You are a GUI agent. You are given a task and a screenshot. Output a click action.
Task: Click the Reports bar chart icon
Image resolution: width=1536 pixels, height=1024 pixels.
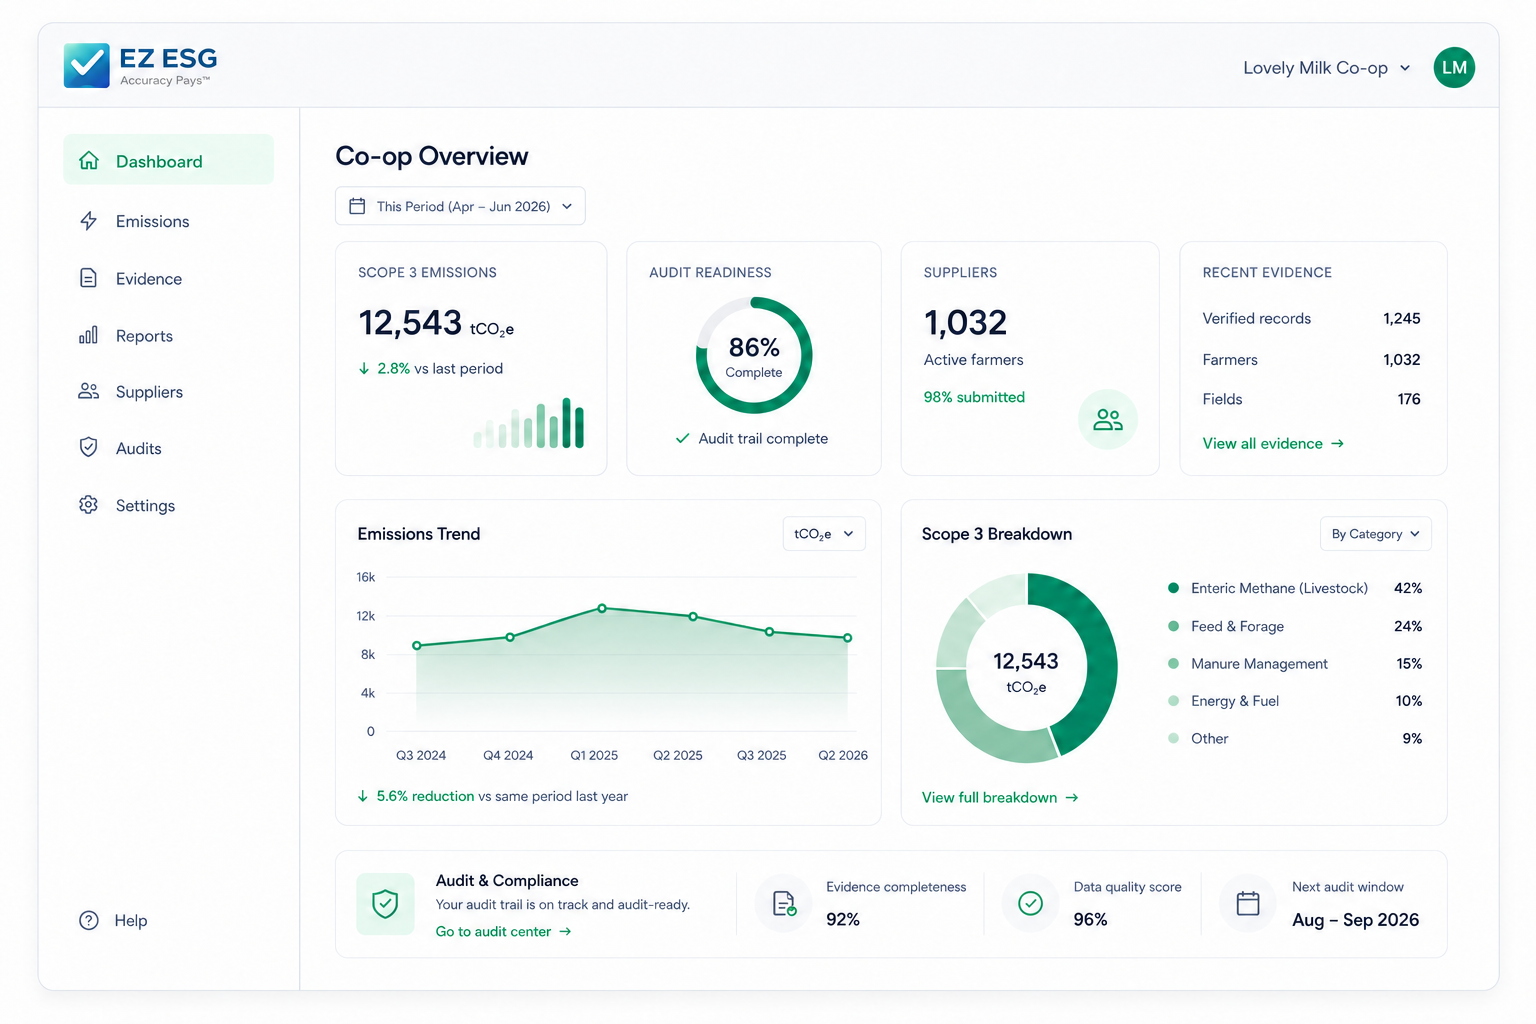click(89, 335)
